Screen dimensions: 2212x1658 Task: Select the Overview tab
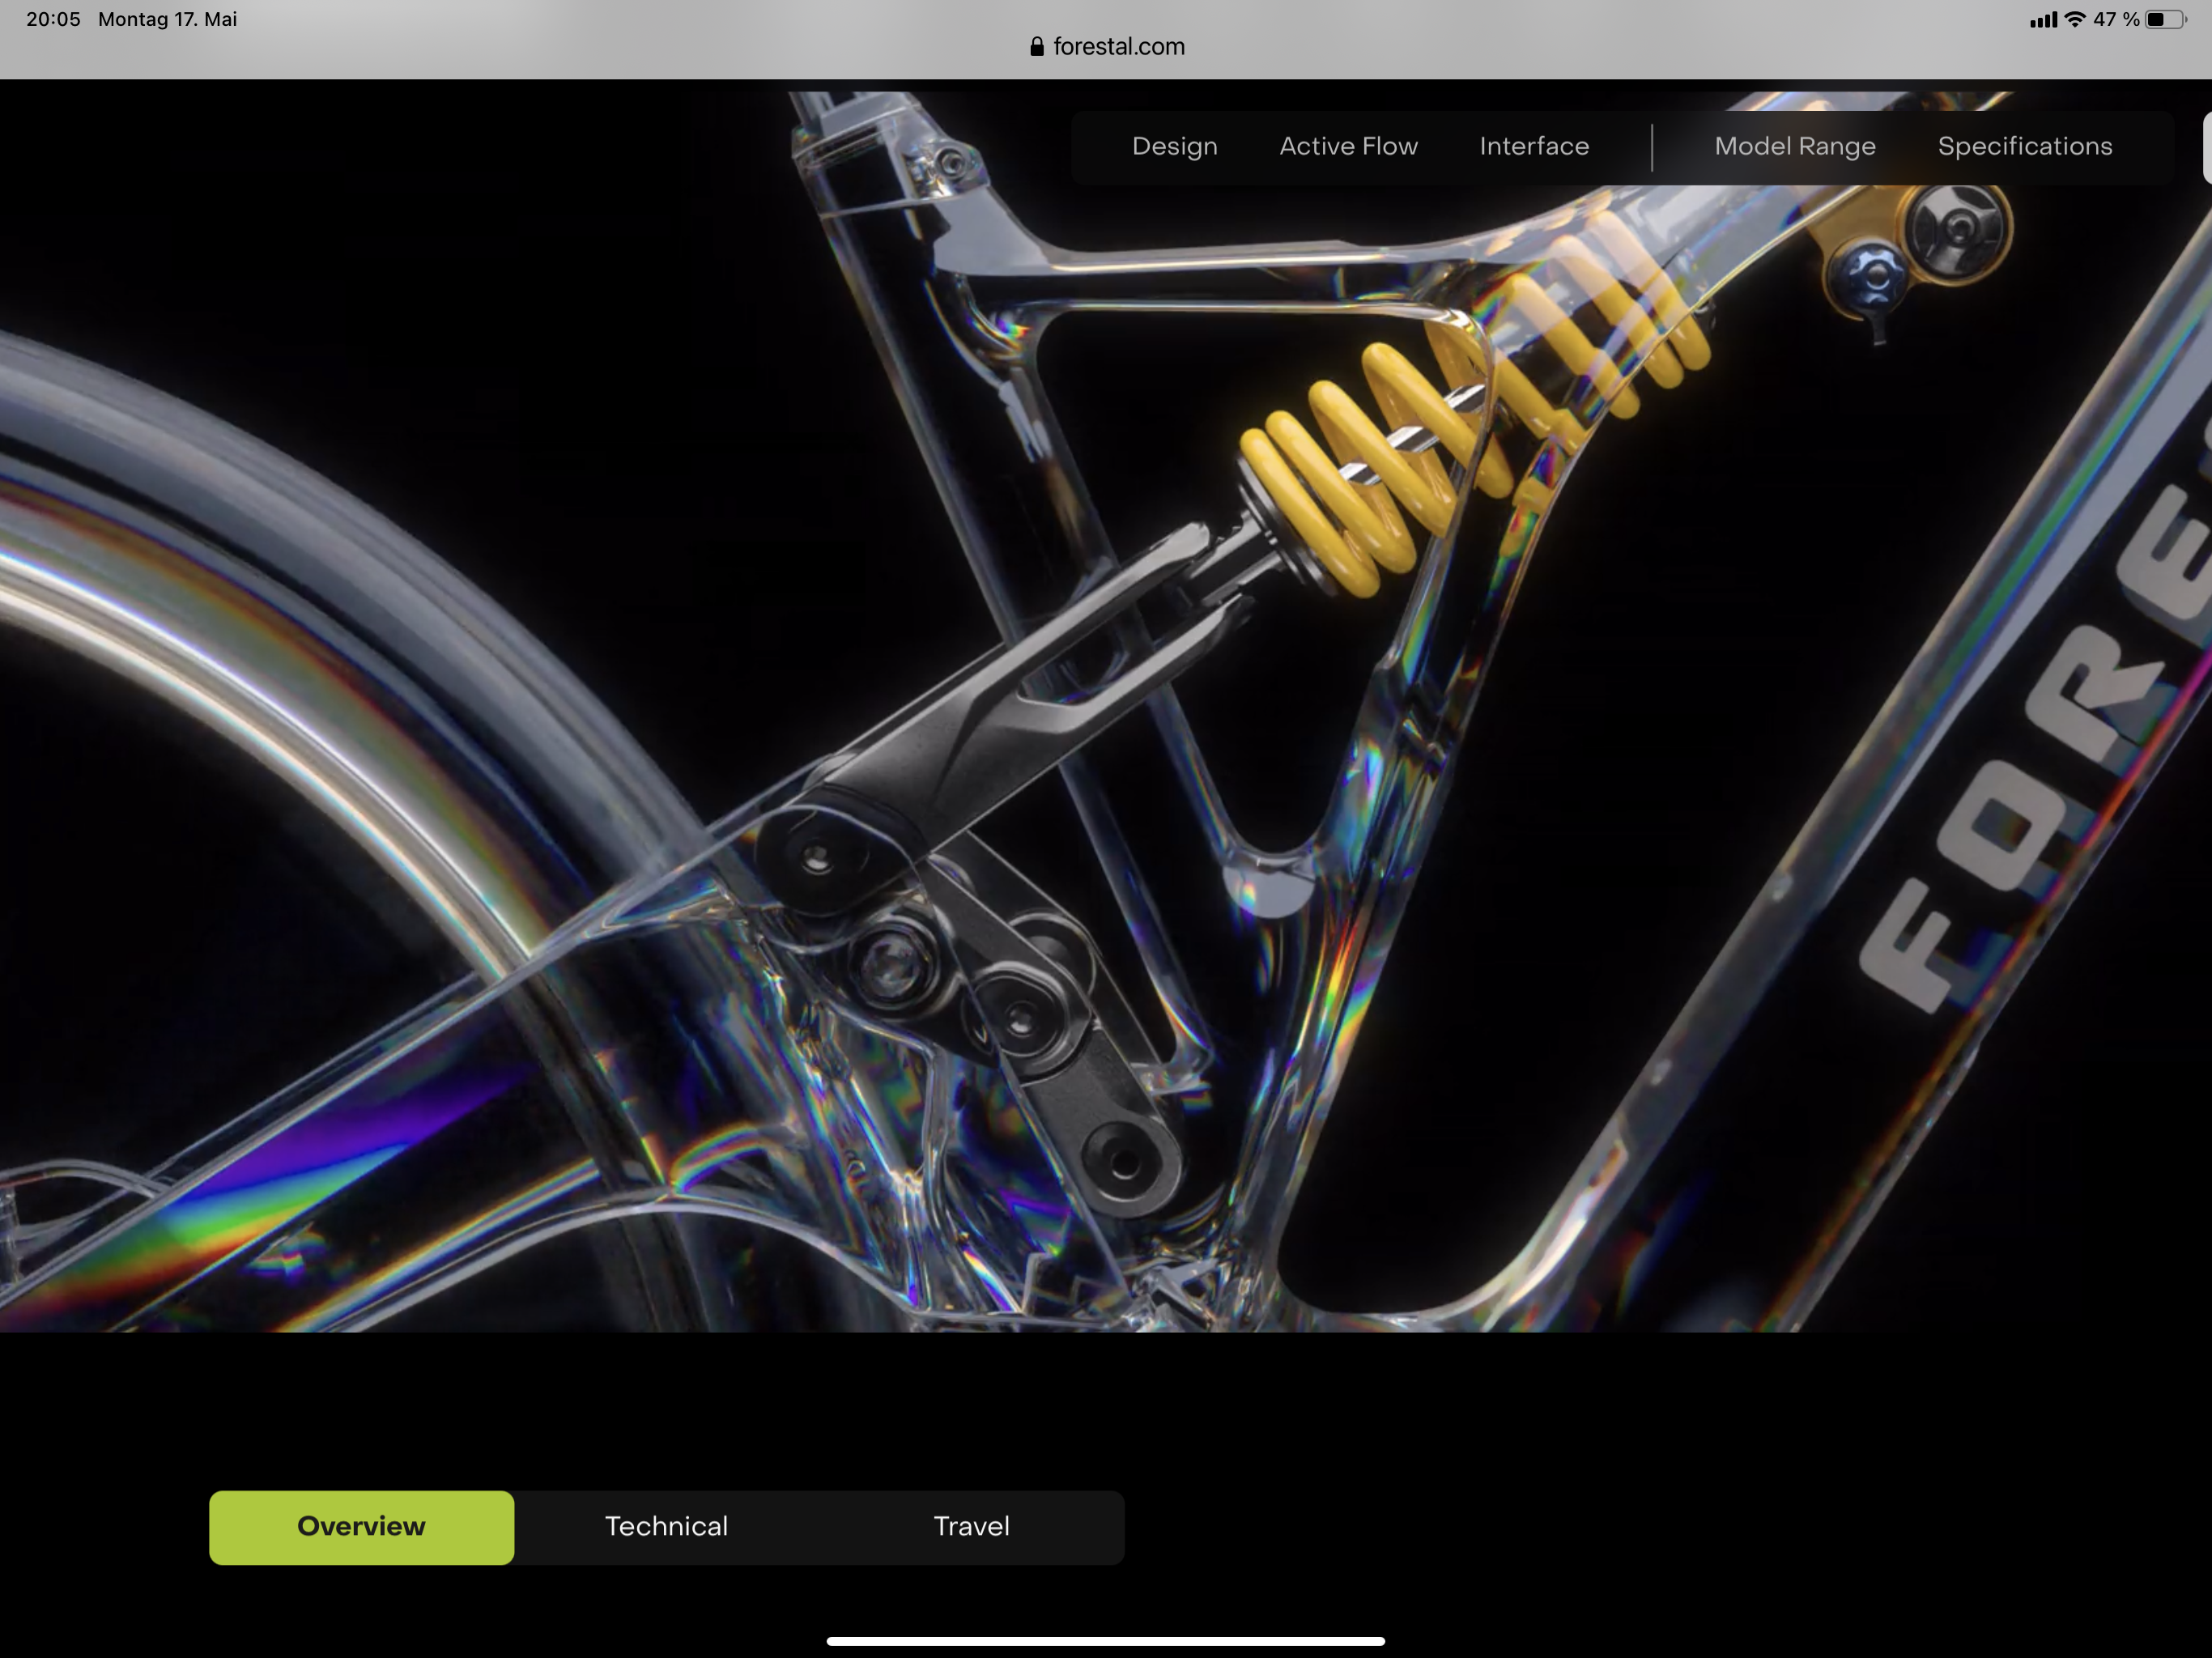[x=361, y=1527]
